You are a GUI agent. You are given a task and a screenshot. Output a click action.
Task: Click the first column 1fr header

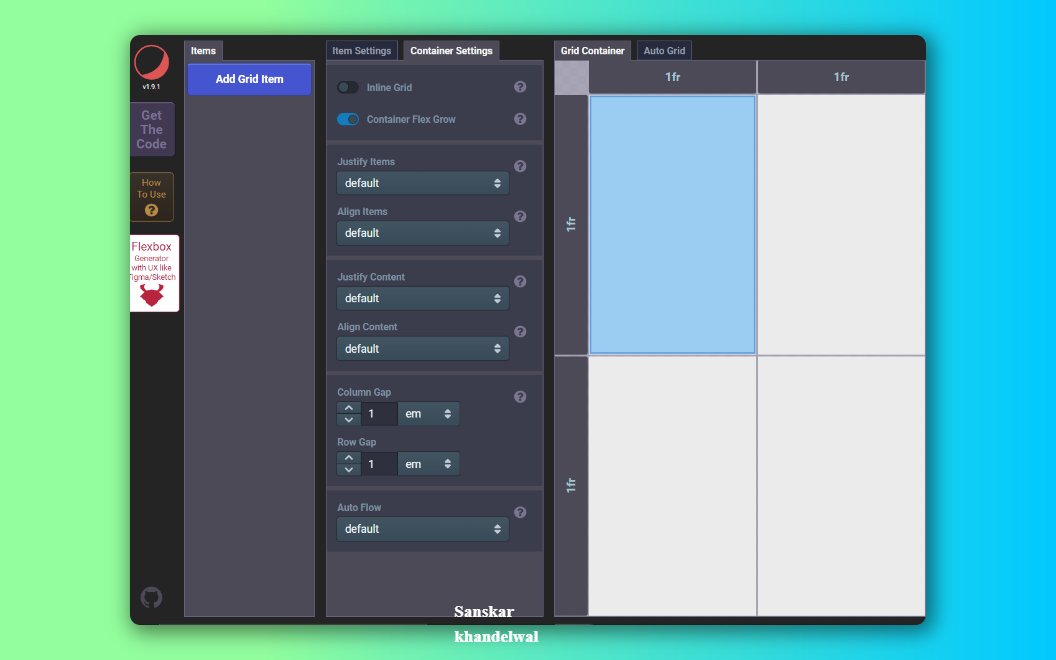(673, 77)
